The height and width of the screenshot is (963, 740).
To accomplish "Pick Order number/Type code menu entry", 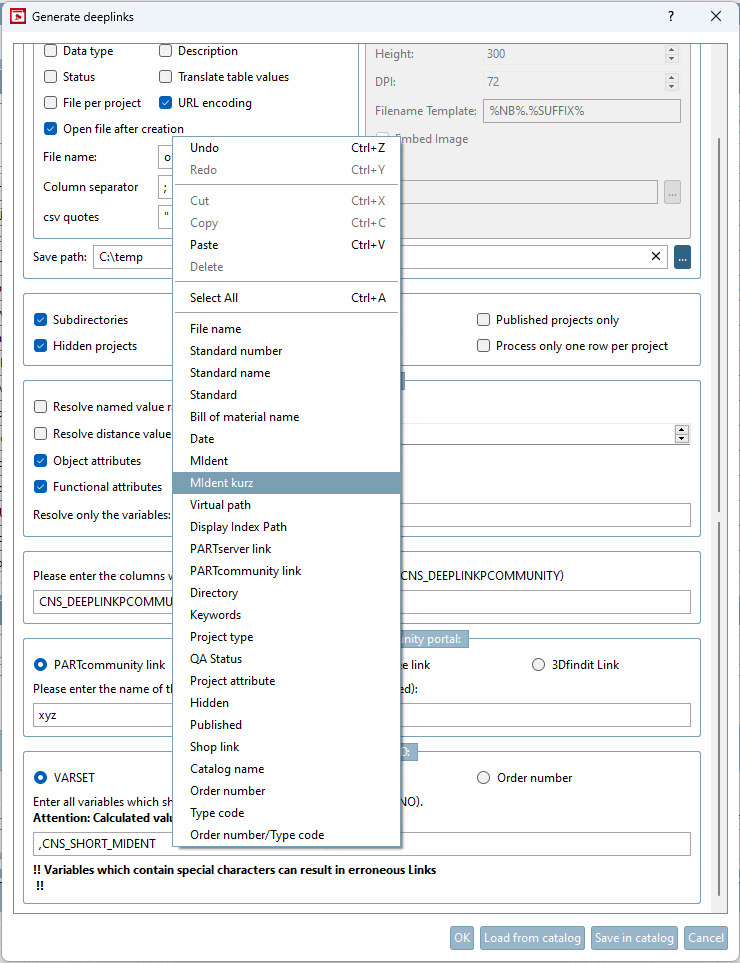I will [257, 835].
